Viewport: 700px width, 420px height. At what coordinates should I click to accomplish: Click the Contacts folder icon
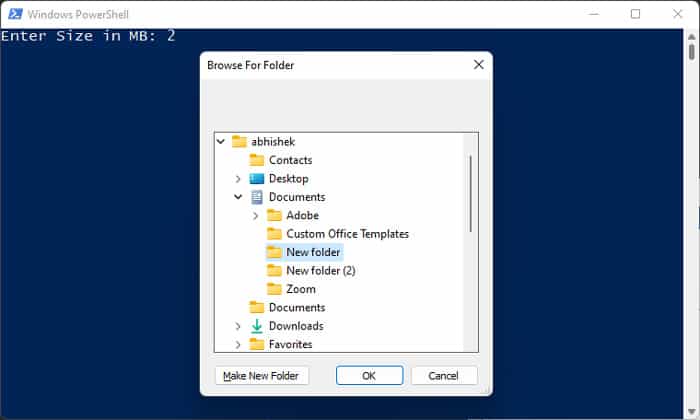257,160
